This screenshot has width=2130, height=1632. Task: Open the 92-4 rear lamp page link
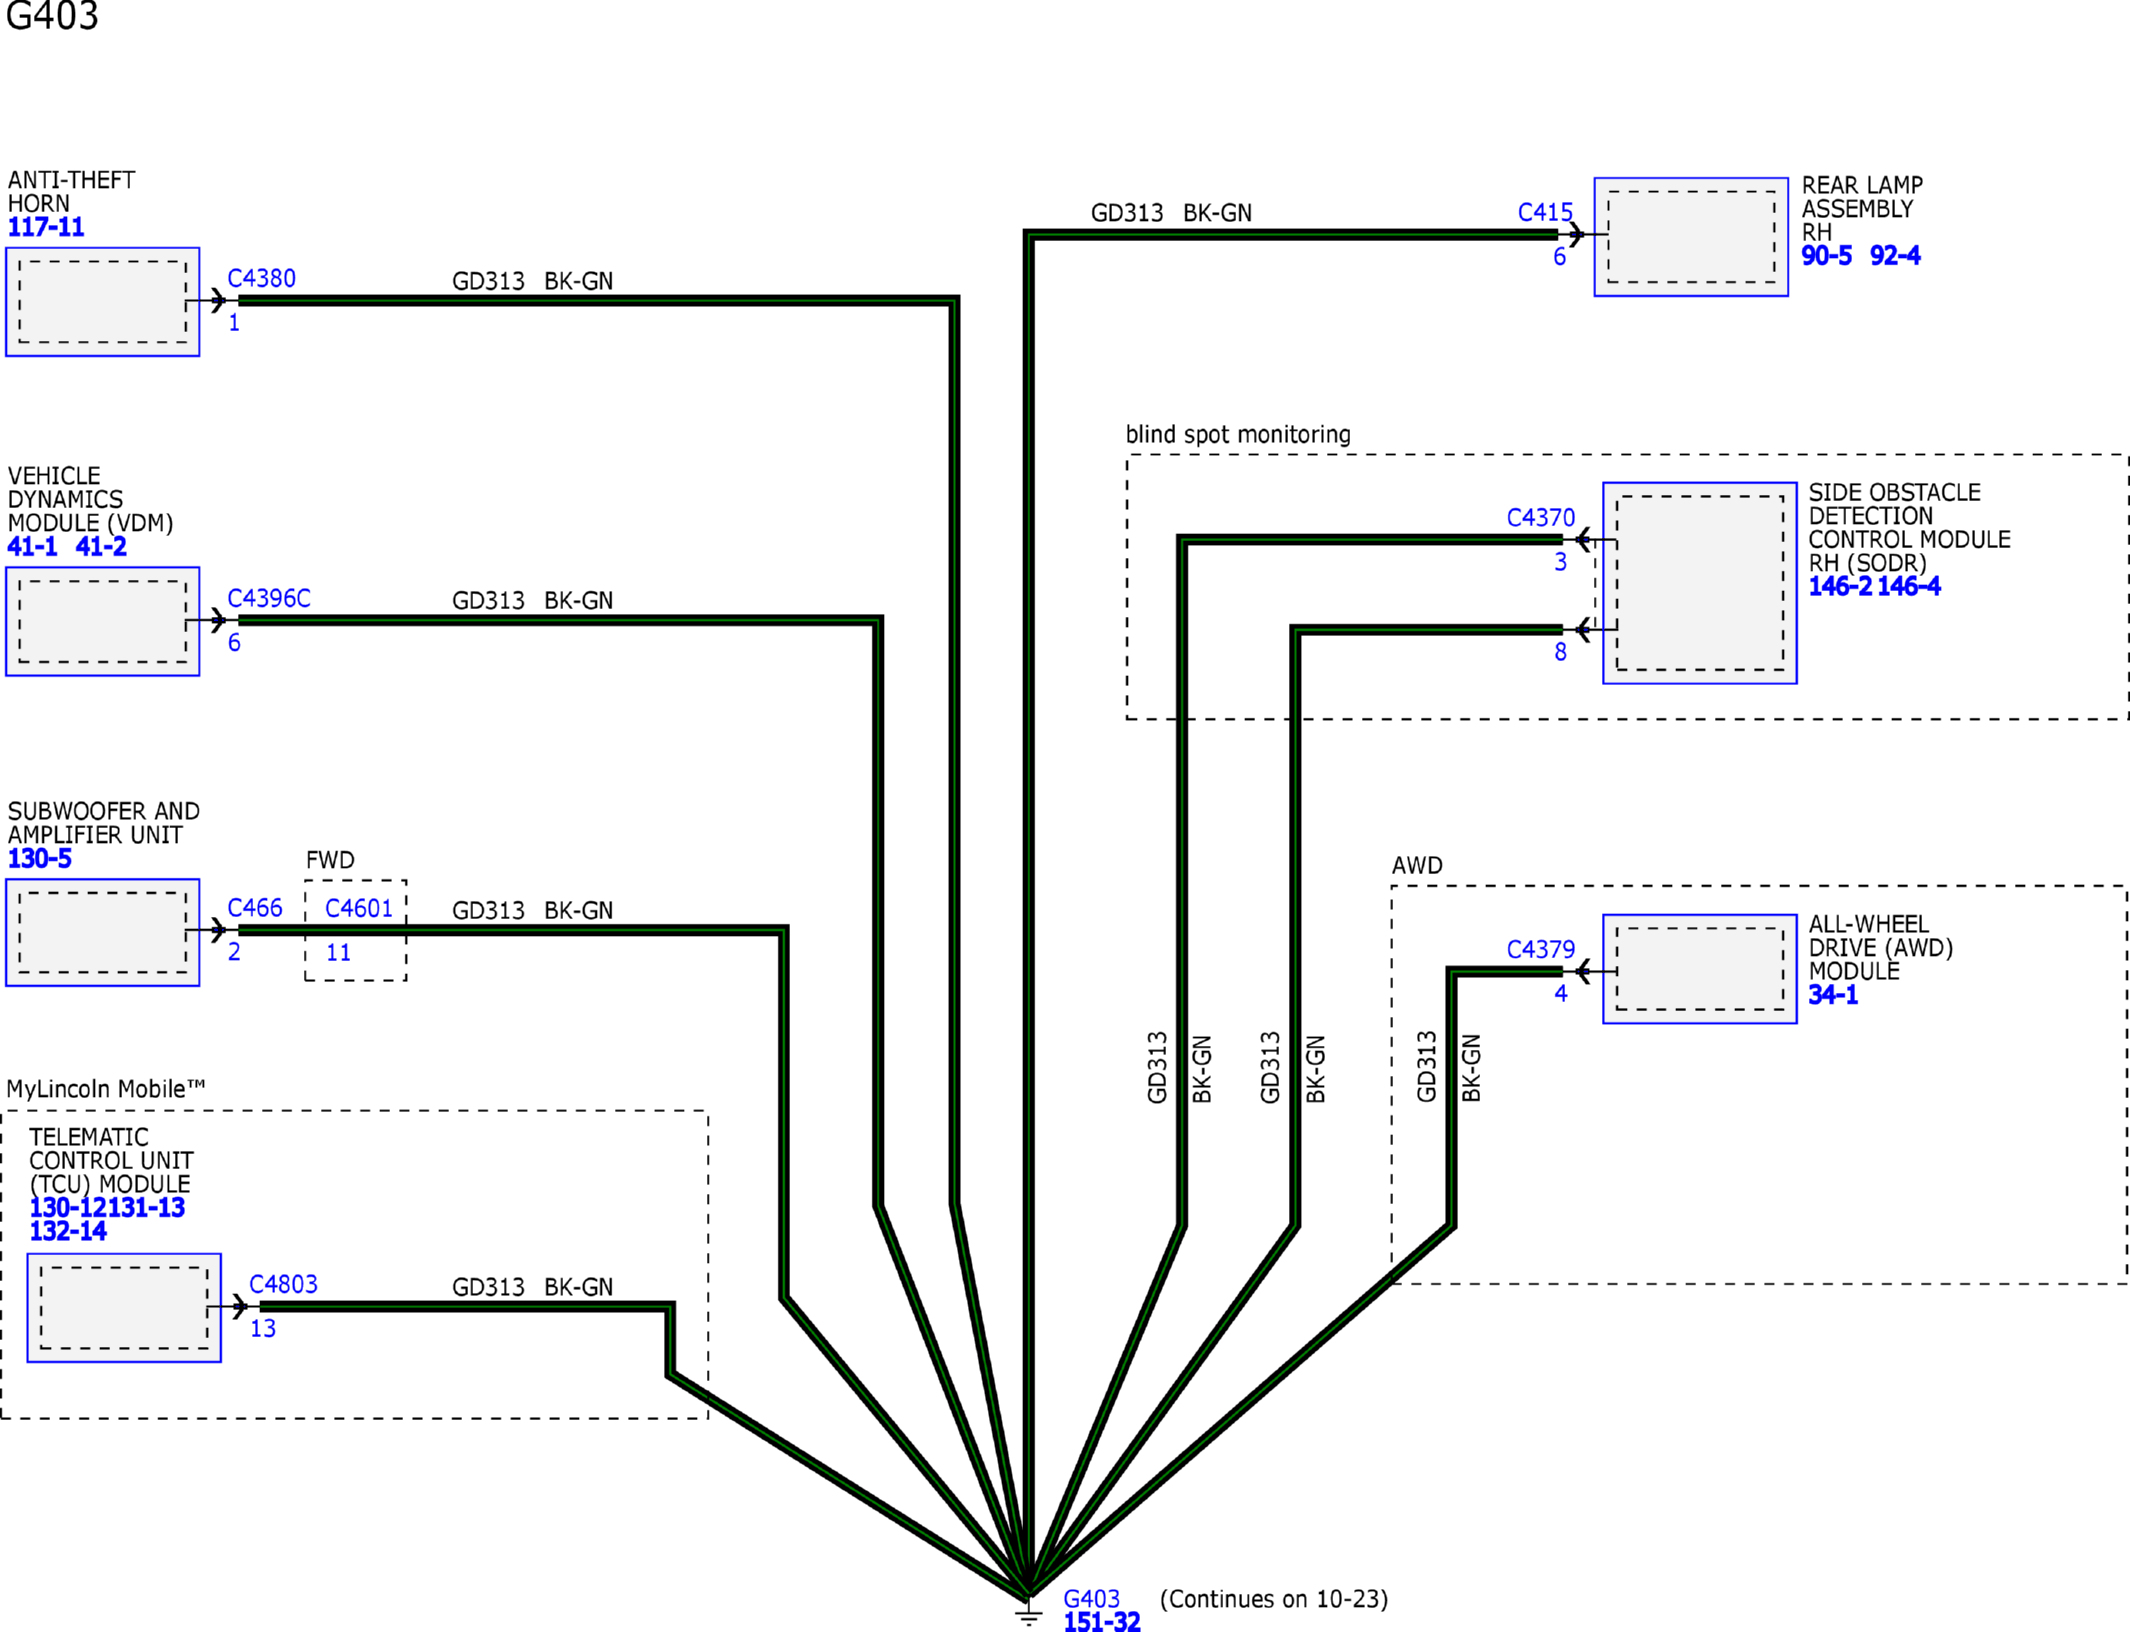pos(1894,256)
